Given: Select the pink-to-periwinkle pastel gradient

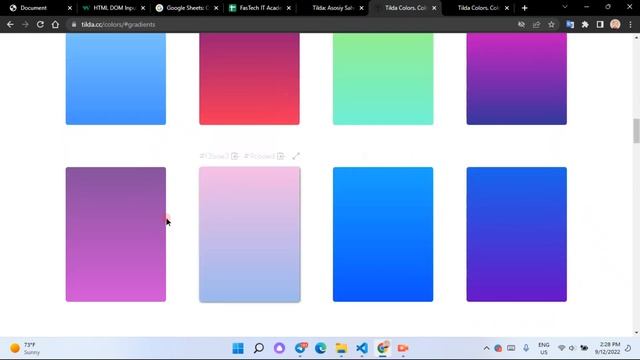Looking at the screenshot, I should tap(250, 235).
